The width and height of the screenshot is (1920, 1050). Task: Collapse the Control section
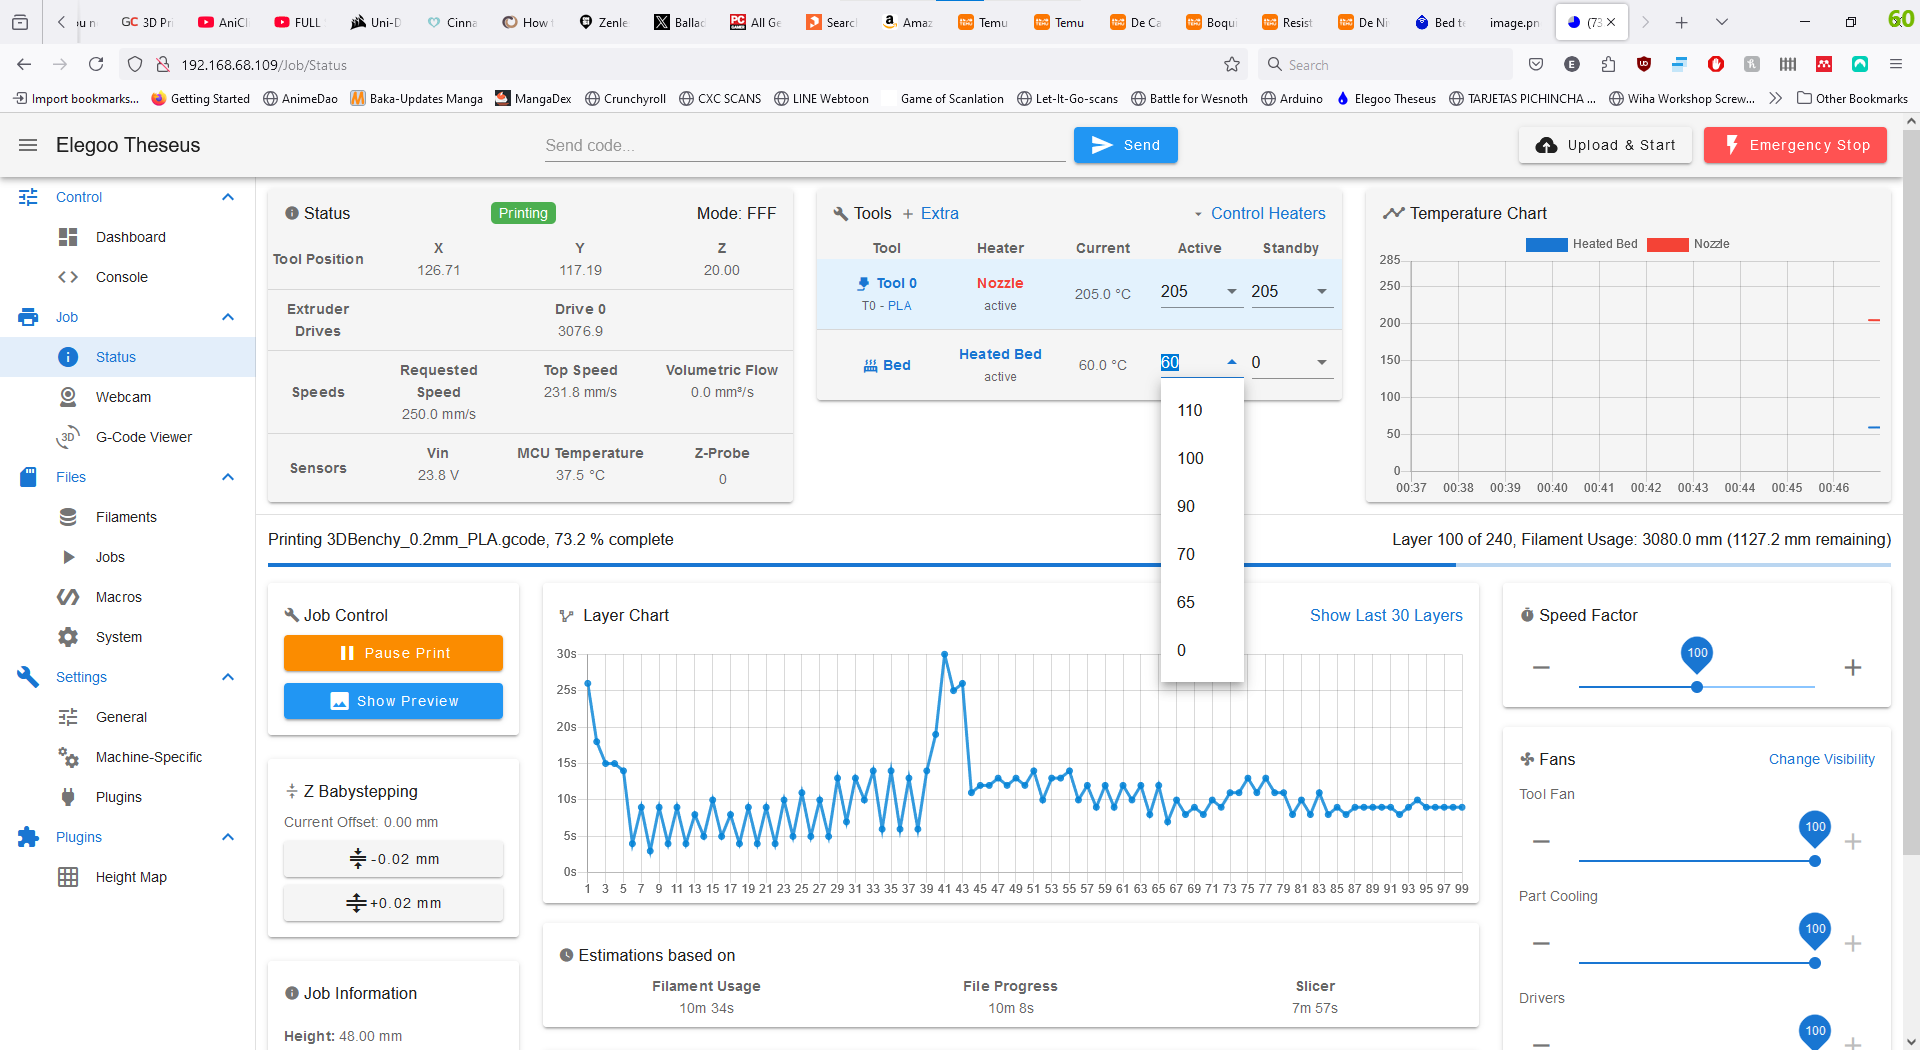(228, 197)
